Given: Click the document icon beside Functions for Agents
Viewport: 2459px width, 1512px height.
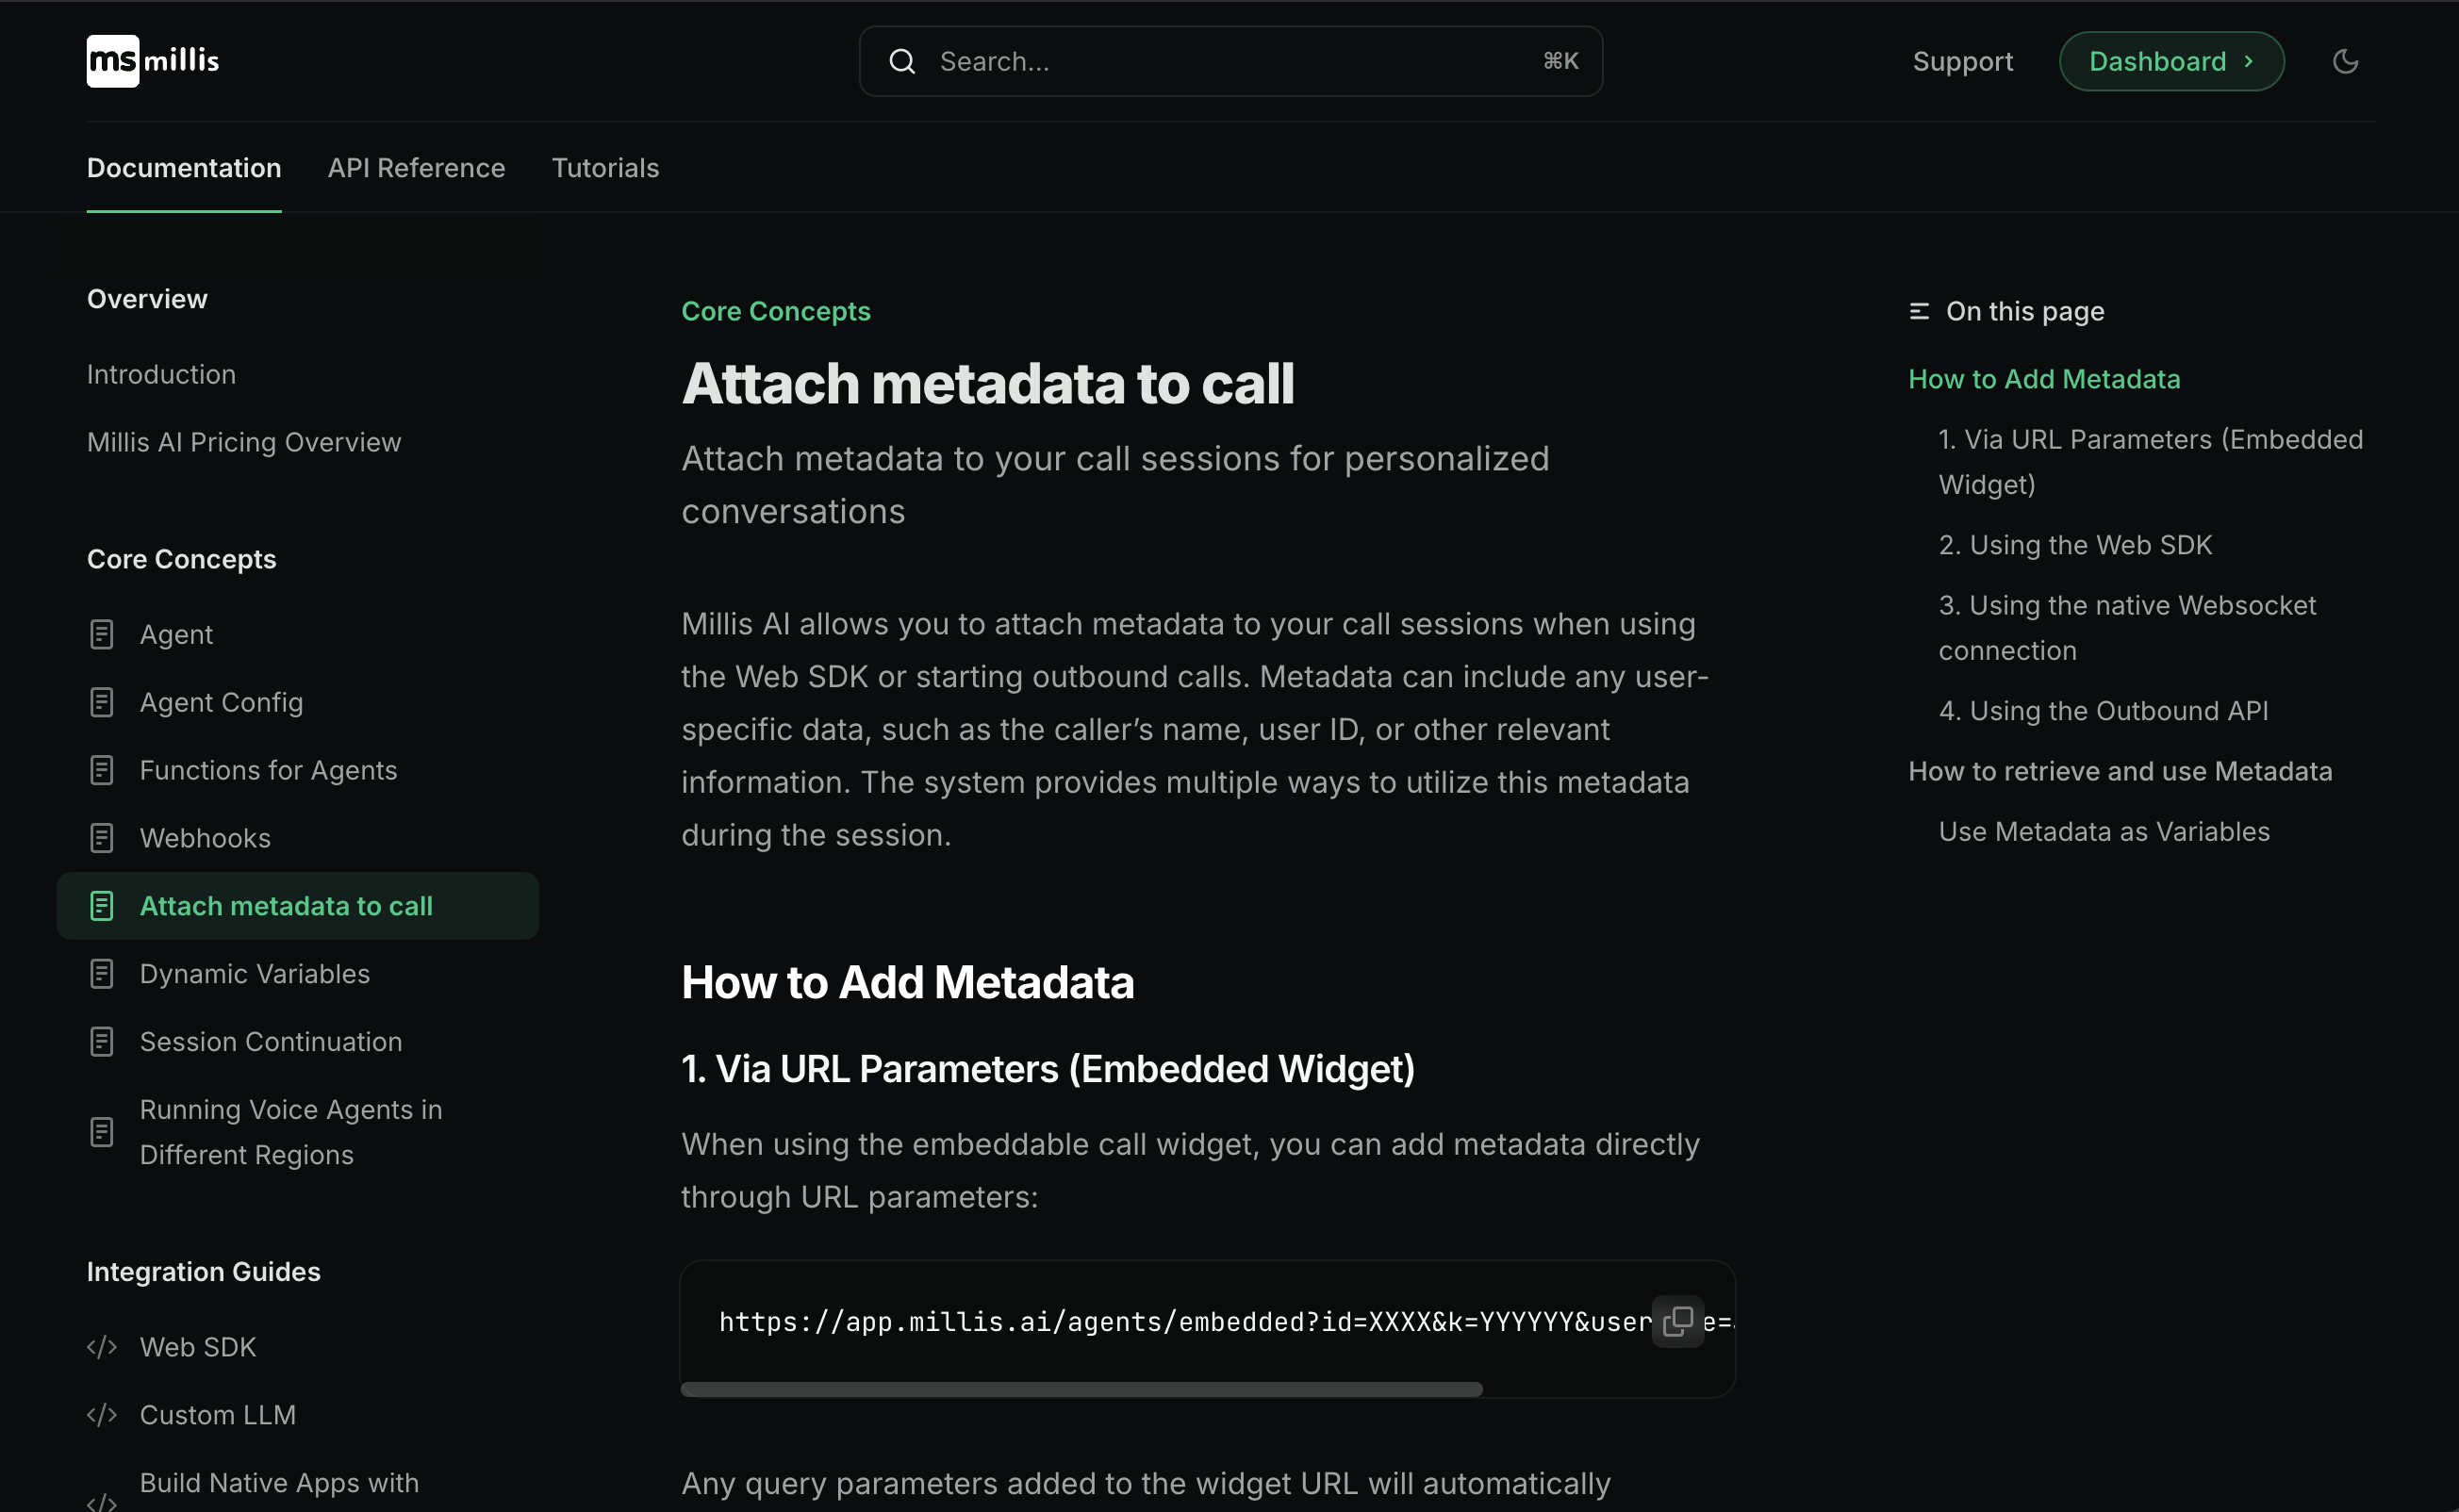Looking at the screenshot, I should (x=102, y=769).
